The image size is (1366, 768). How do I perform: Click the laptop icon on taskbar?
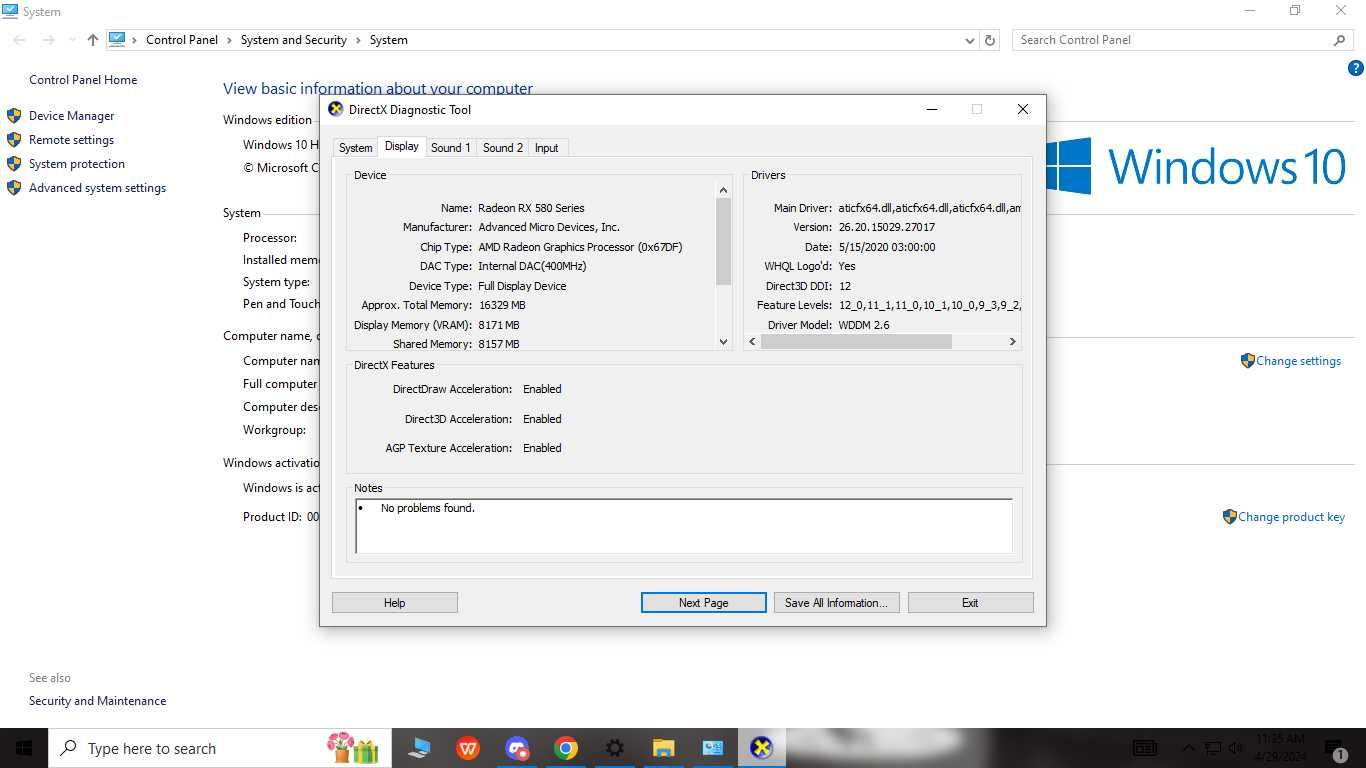(419, 748)
